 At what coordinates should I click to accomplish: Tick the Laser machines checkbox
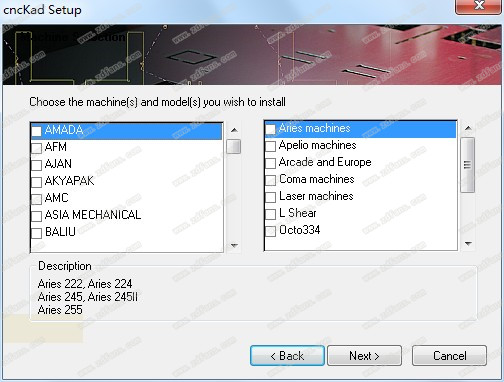(x=271, y=197)
